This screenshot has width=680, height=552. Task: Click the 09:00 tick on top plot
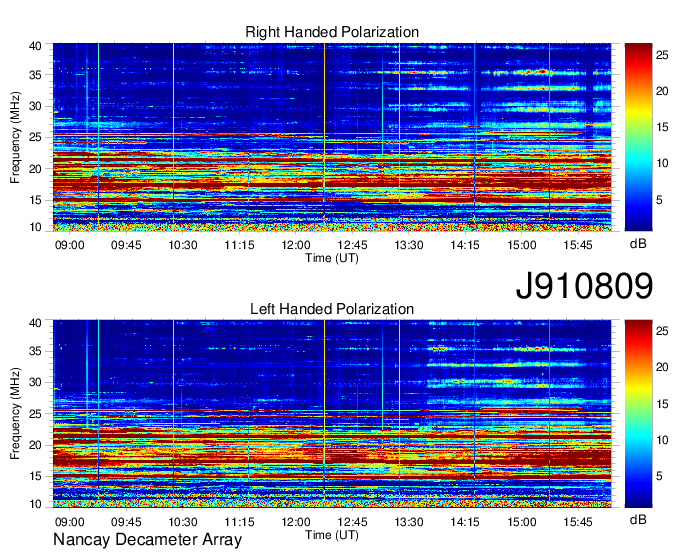click(69, 245)
